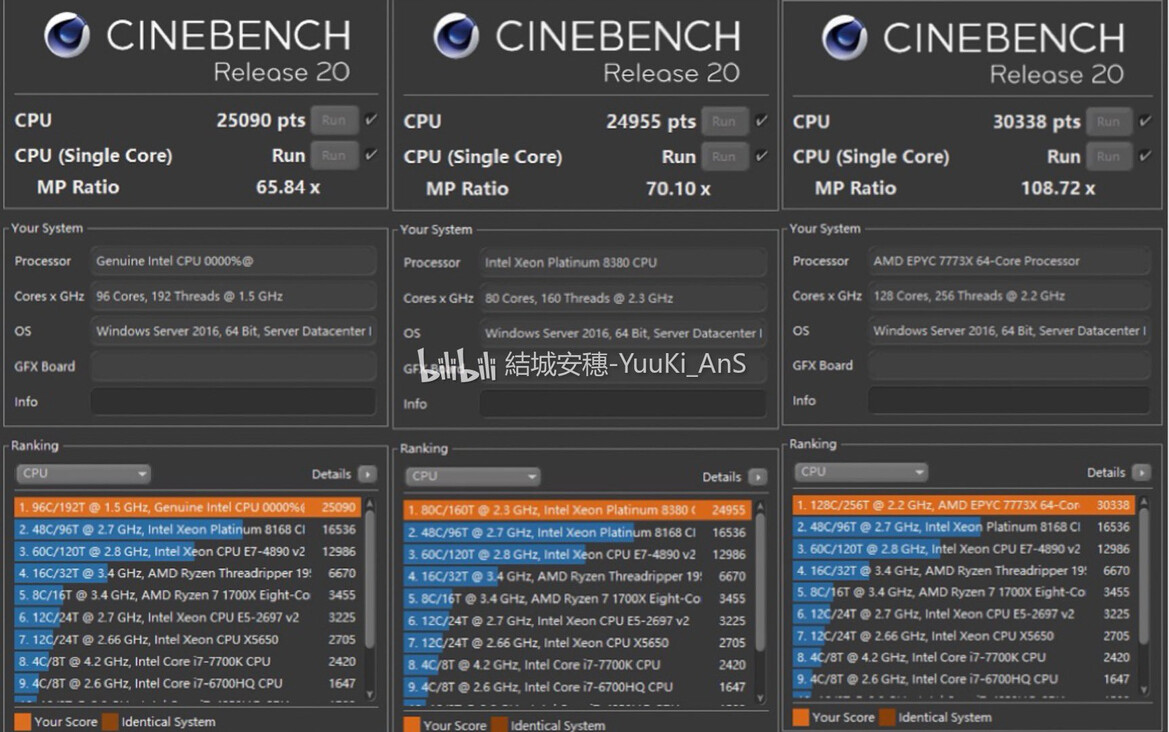1169x732 pixels.
Task: Select the Xeon X5650 row in the EPYC window
Action: click(964, 636)
